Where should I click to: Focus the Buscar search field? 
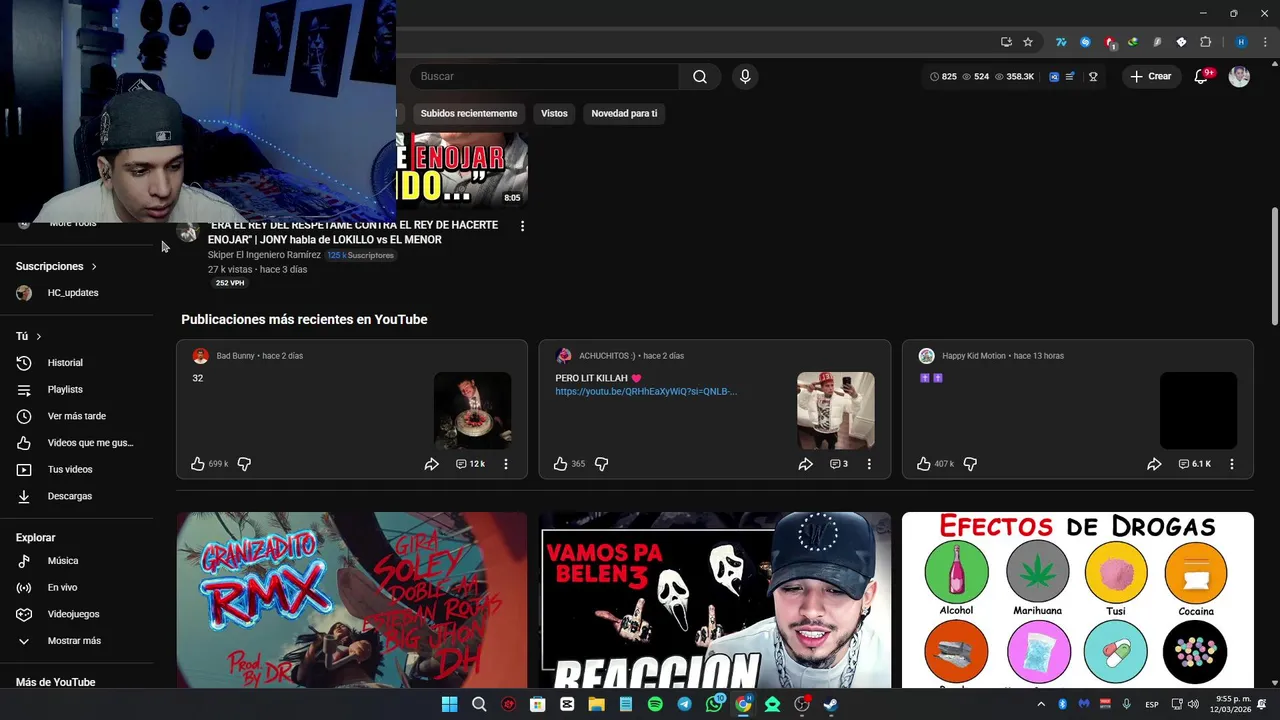tap(545, 76)
